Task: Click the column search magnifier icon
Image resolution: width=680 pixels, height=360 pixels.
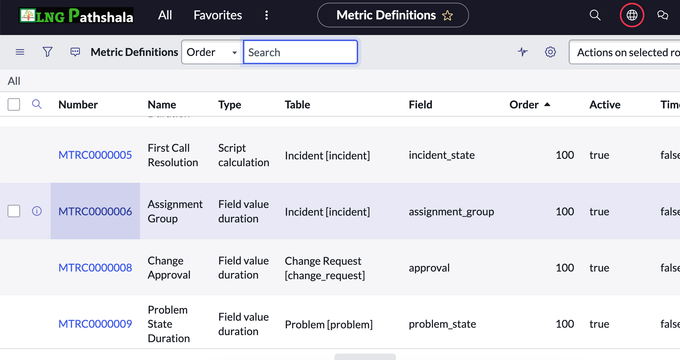Action: pyautogui.click(x=37, y=104)
